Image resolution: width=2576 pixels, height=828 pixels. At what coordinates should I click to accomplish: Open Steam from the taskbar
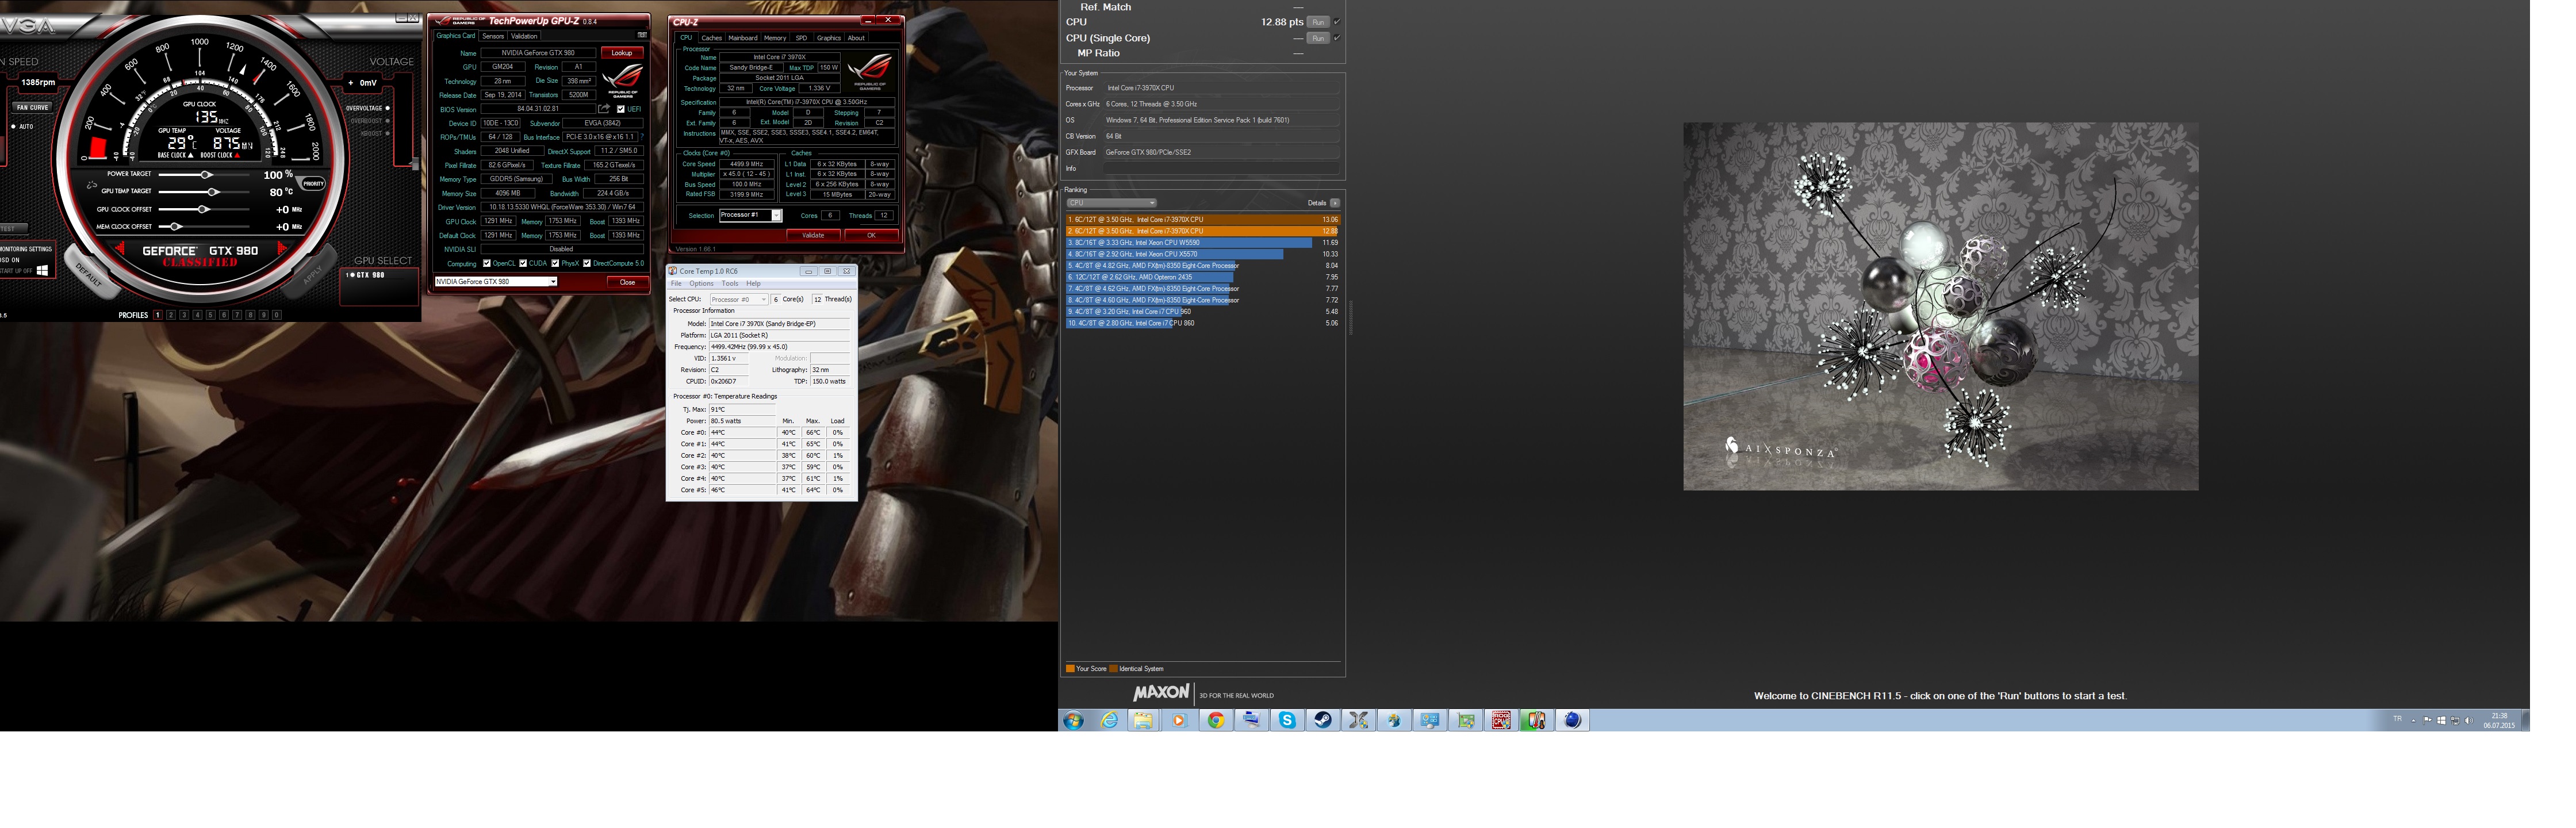[x=1322, y=720]
